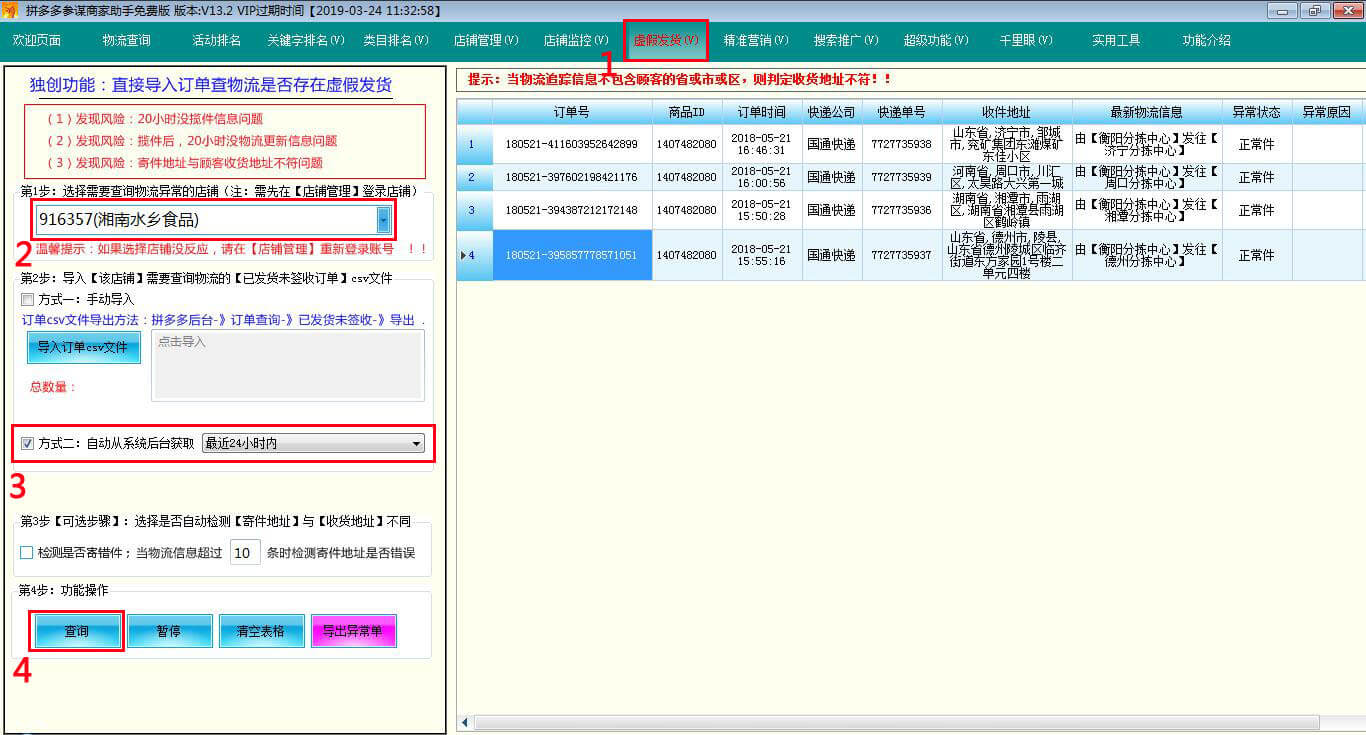Click tracking number 7727735938

click(x=901, y=144)
